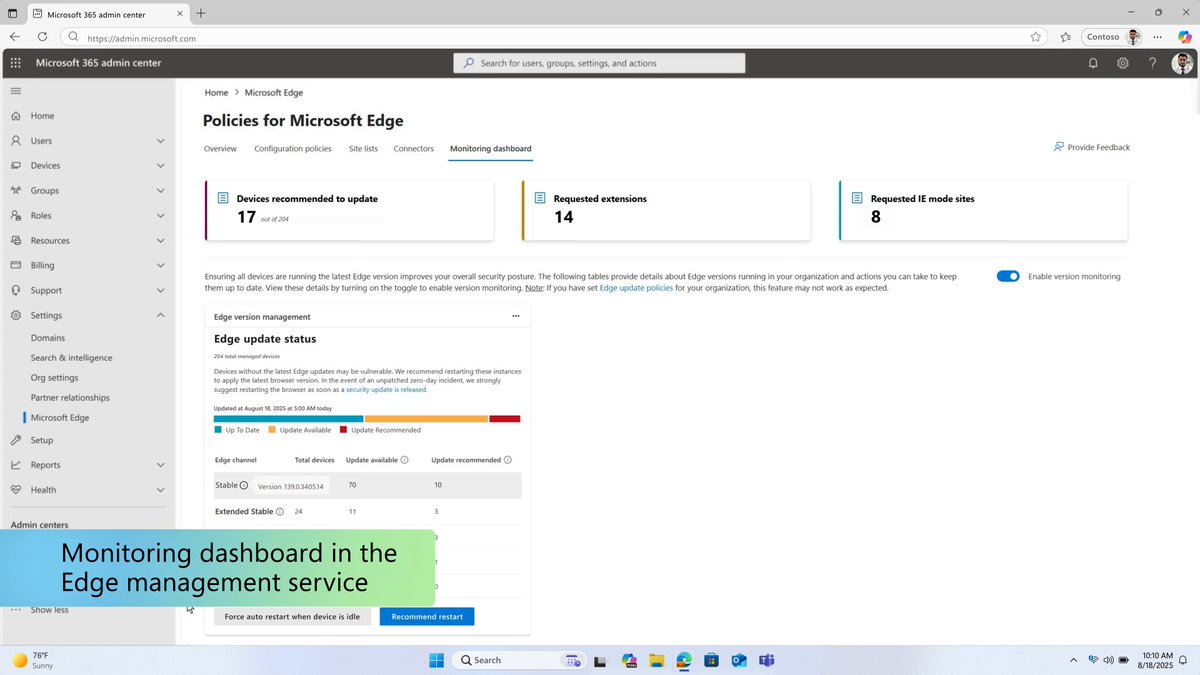Open admin center settings gear icon
Viewport: 1200px width, 675px height.
(x=1123, y=63)
